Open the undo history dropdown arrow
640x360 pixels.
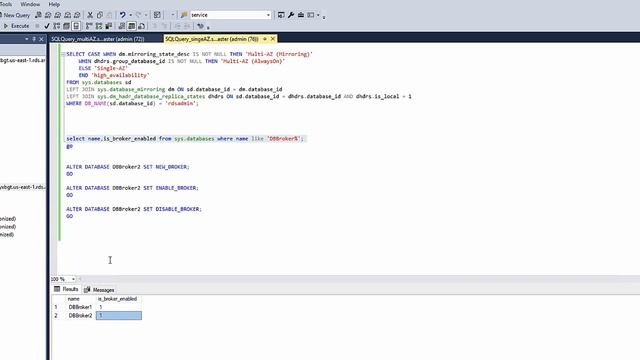tap(131, 15)
